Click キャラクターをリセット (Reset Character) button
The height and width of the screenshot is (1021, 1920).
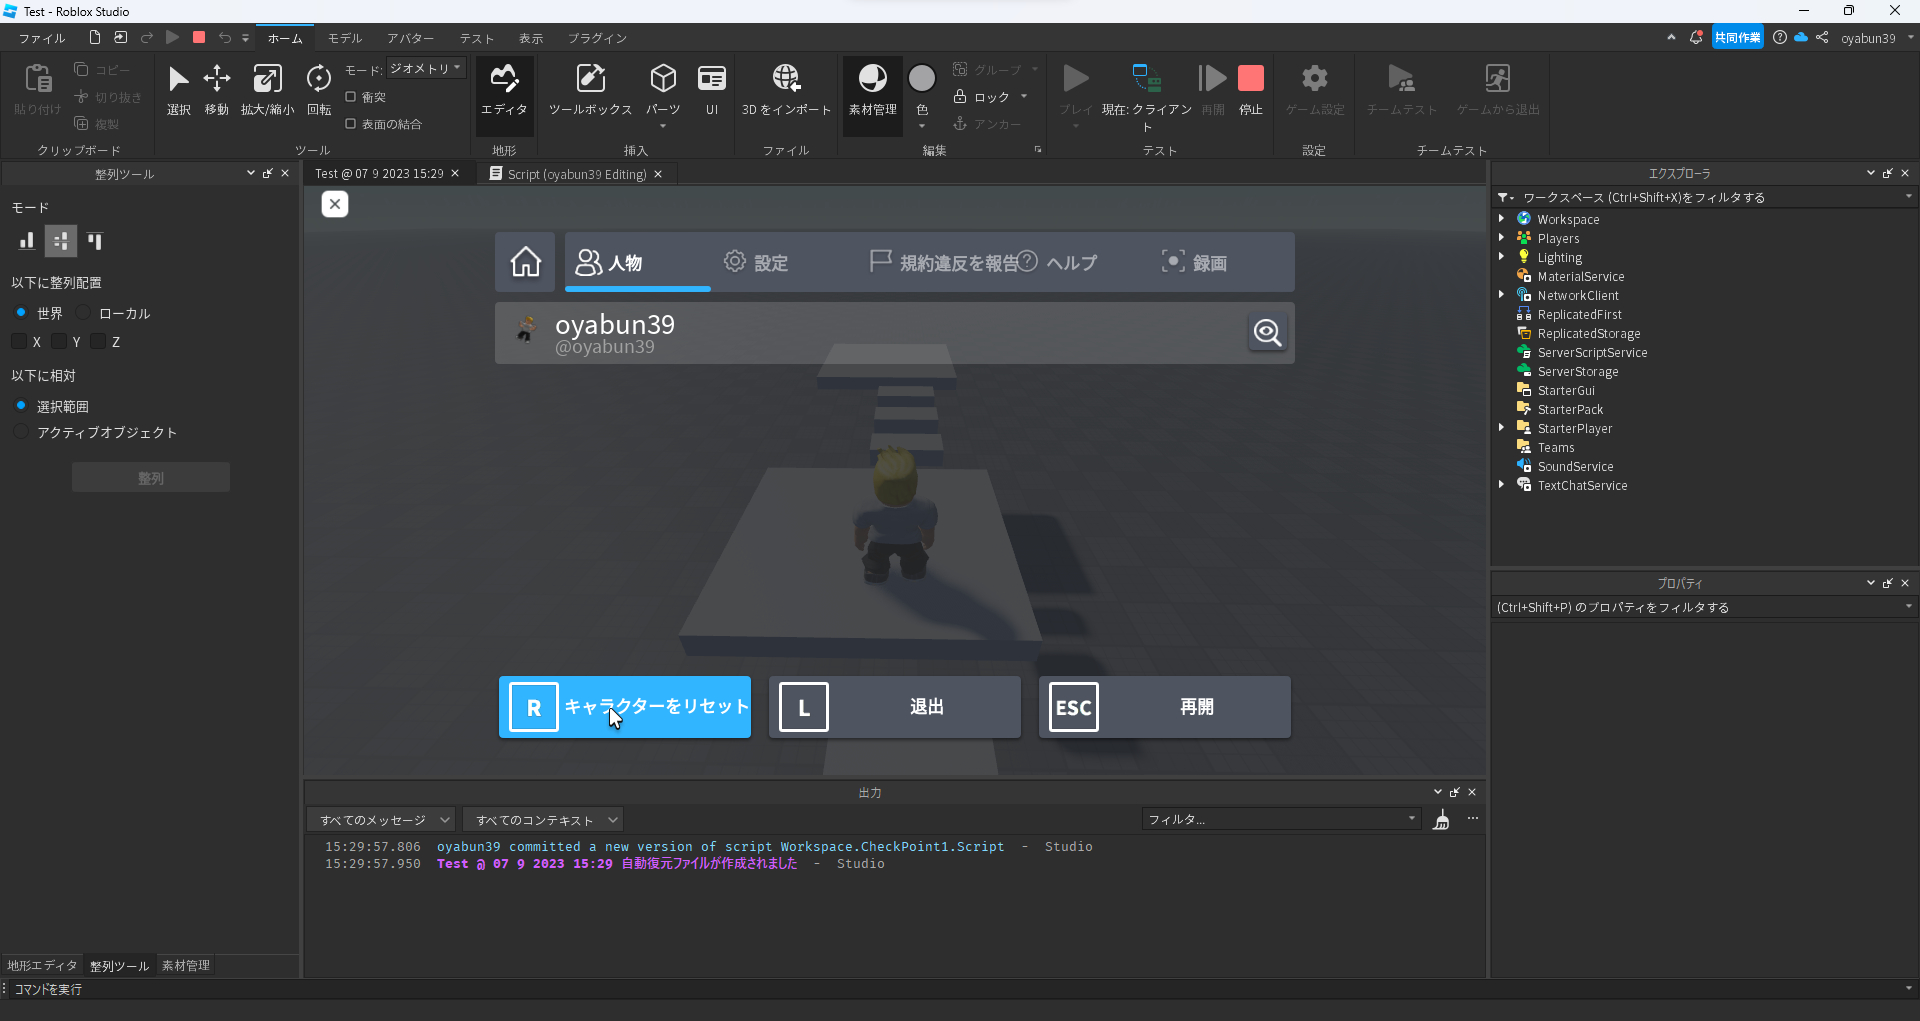click(x=625, y=707)
